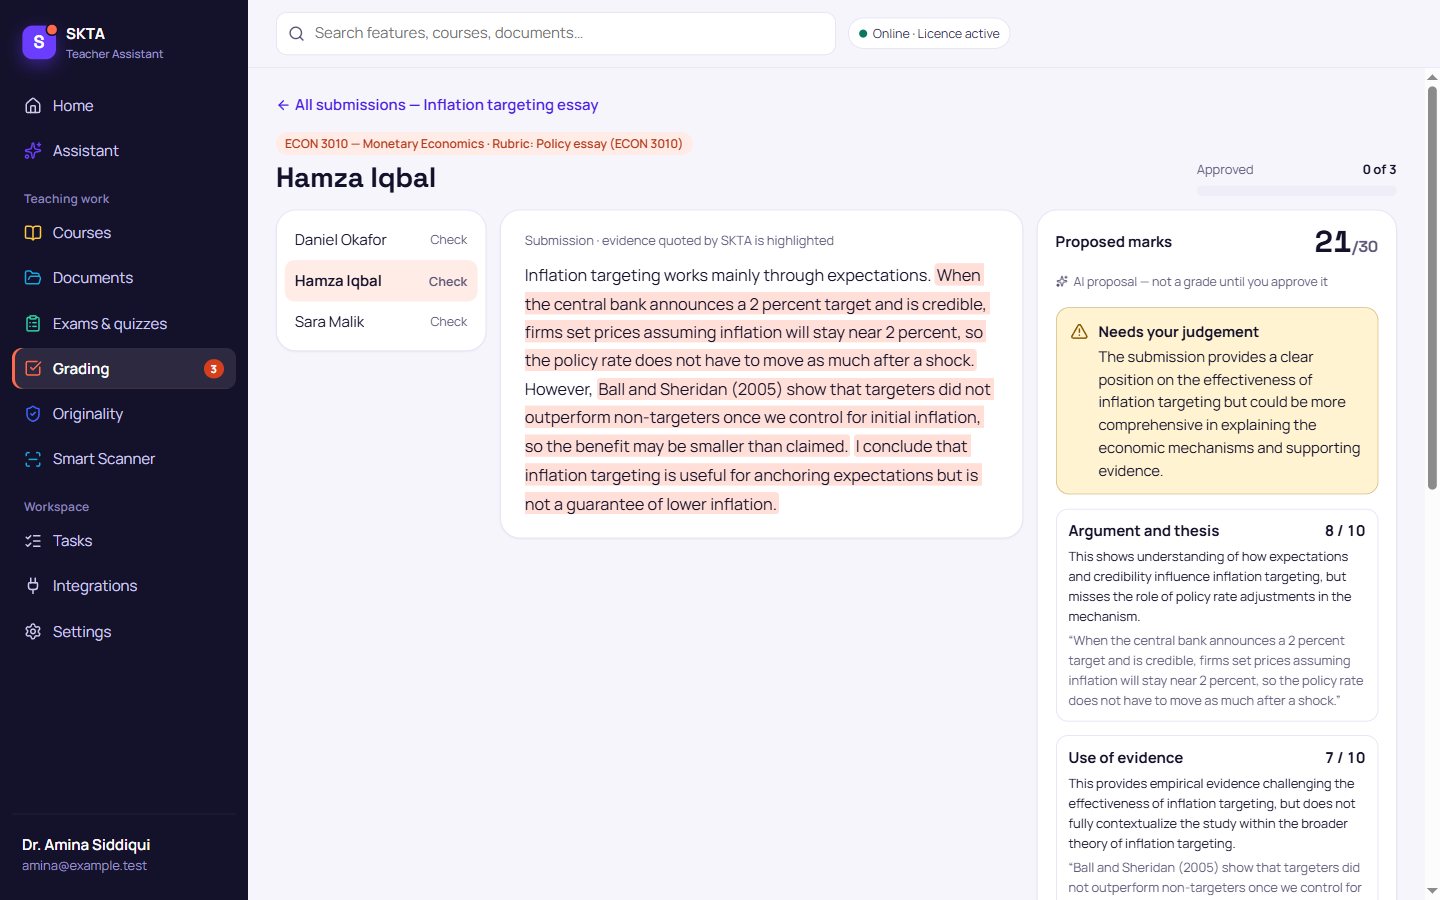Open the Originality page
The image size is (1440, 900).
point(124,414)
